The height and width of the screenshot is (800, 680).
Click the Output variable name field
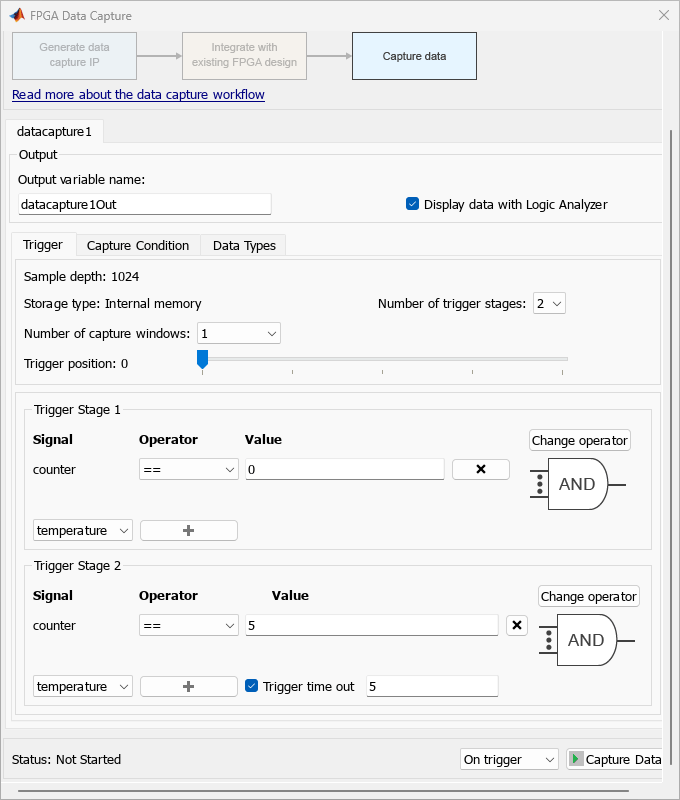pos(145,204)
